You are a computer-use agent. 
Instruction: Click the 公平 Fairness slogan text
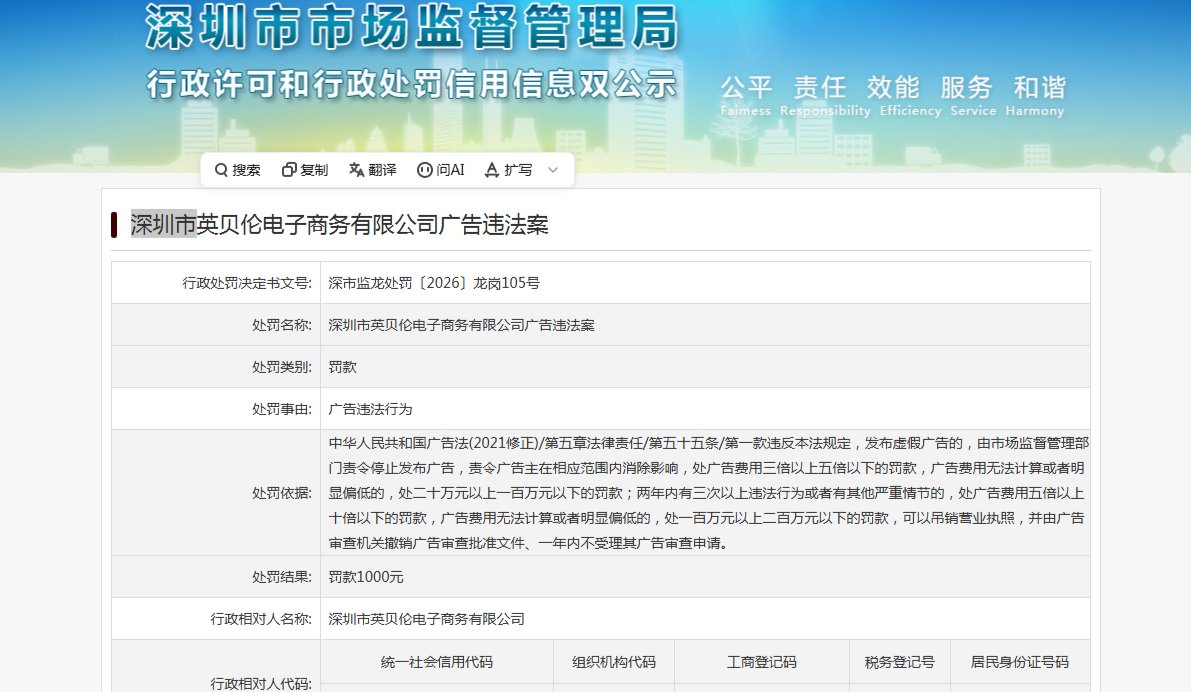tap(746, 96)
